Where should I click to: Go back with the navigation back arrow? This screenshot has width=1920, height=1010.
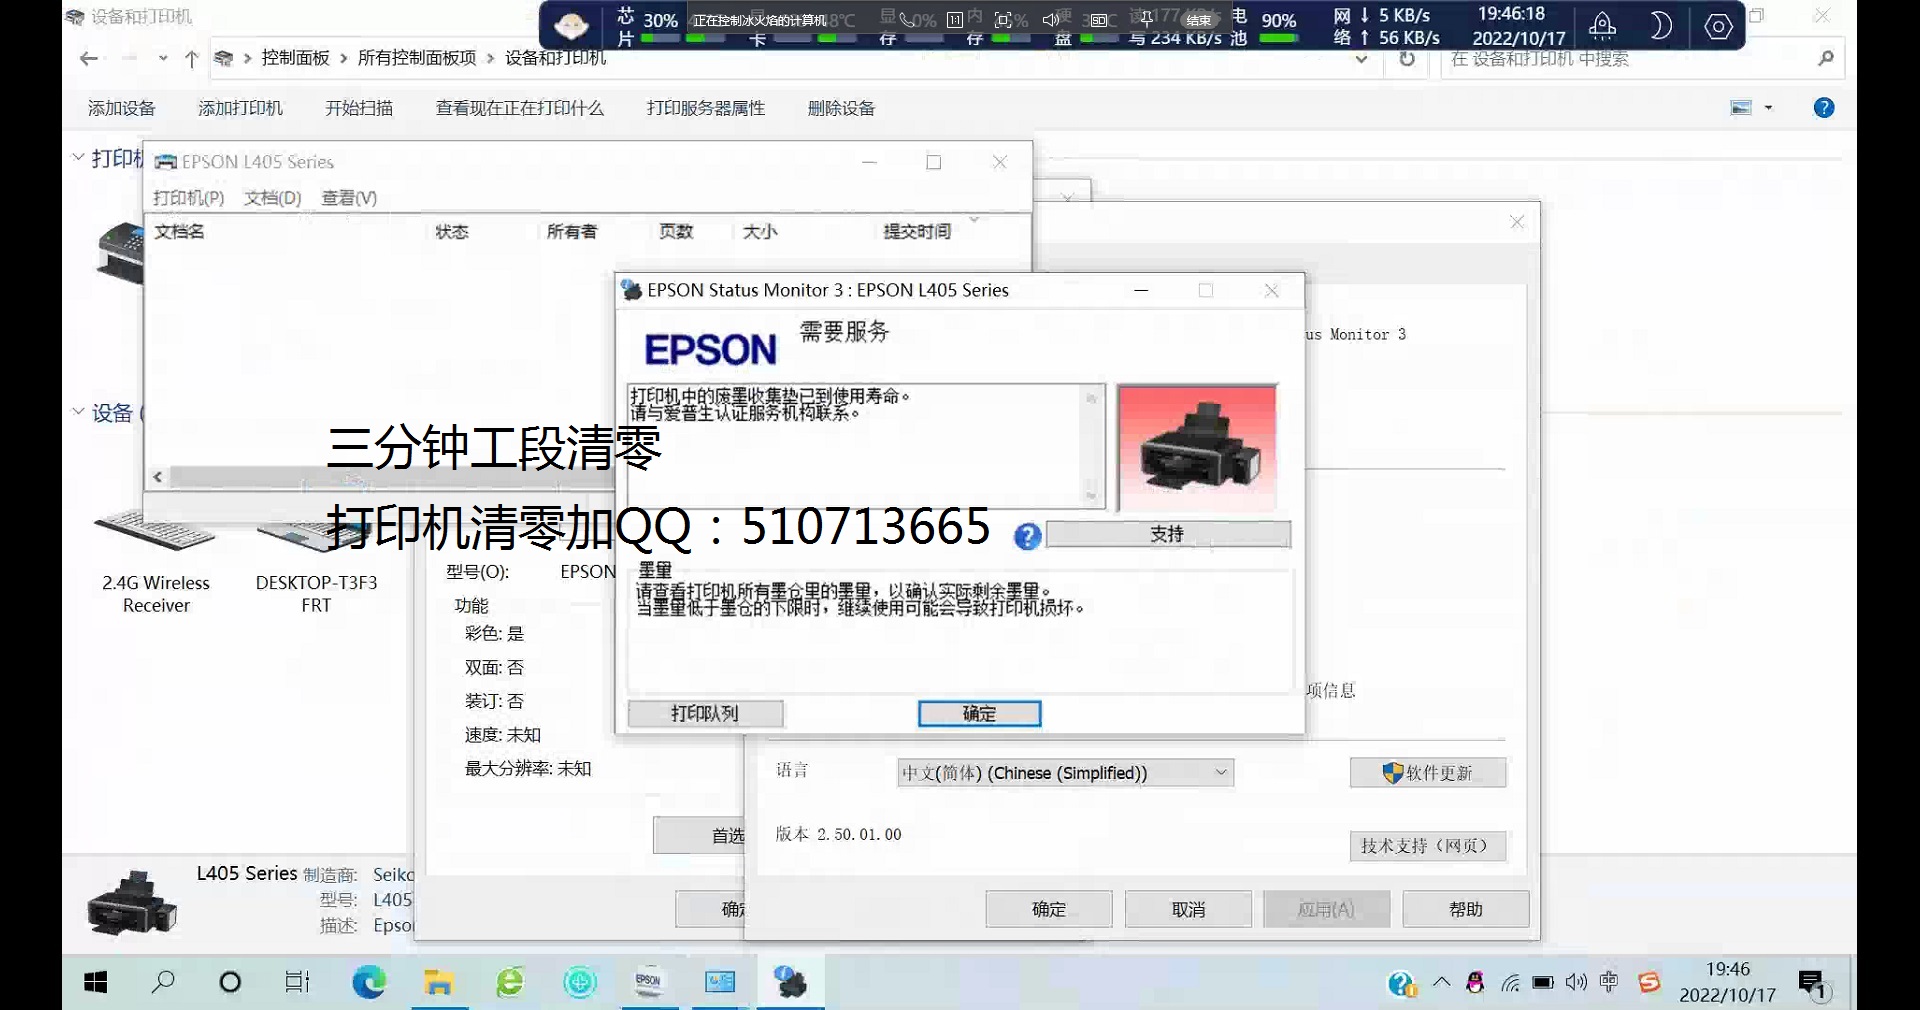pyautogui.click(x=89, y=59)
